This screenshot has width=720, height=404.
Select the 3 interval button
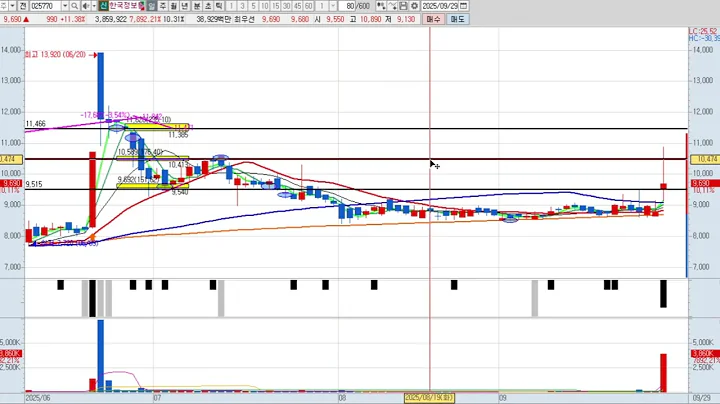(x=242, y=6)
